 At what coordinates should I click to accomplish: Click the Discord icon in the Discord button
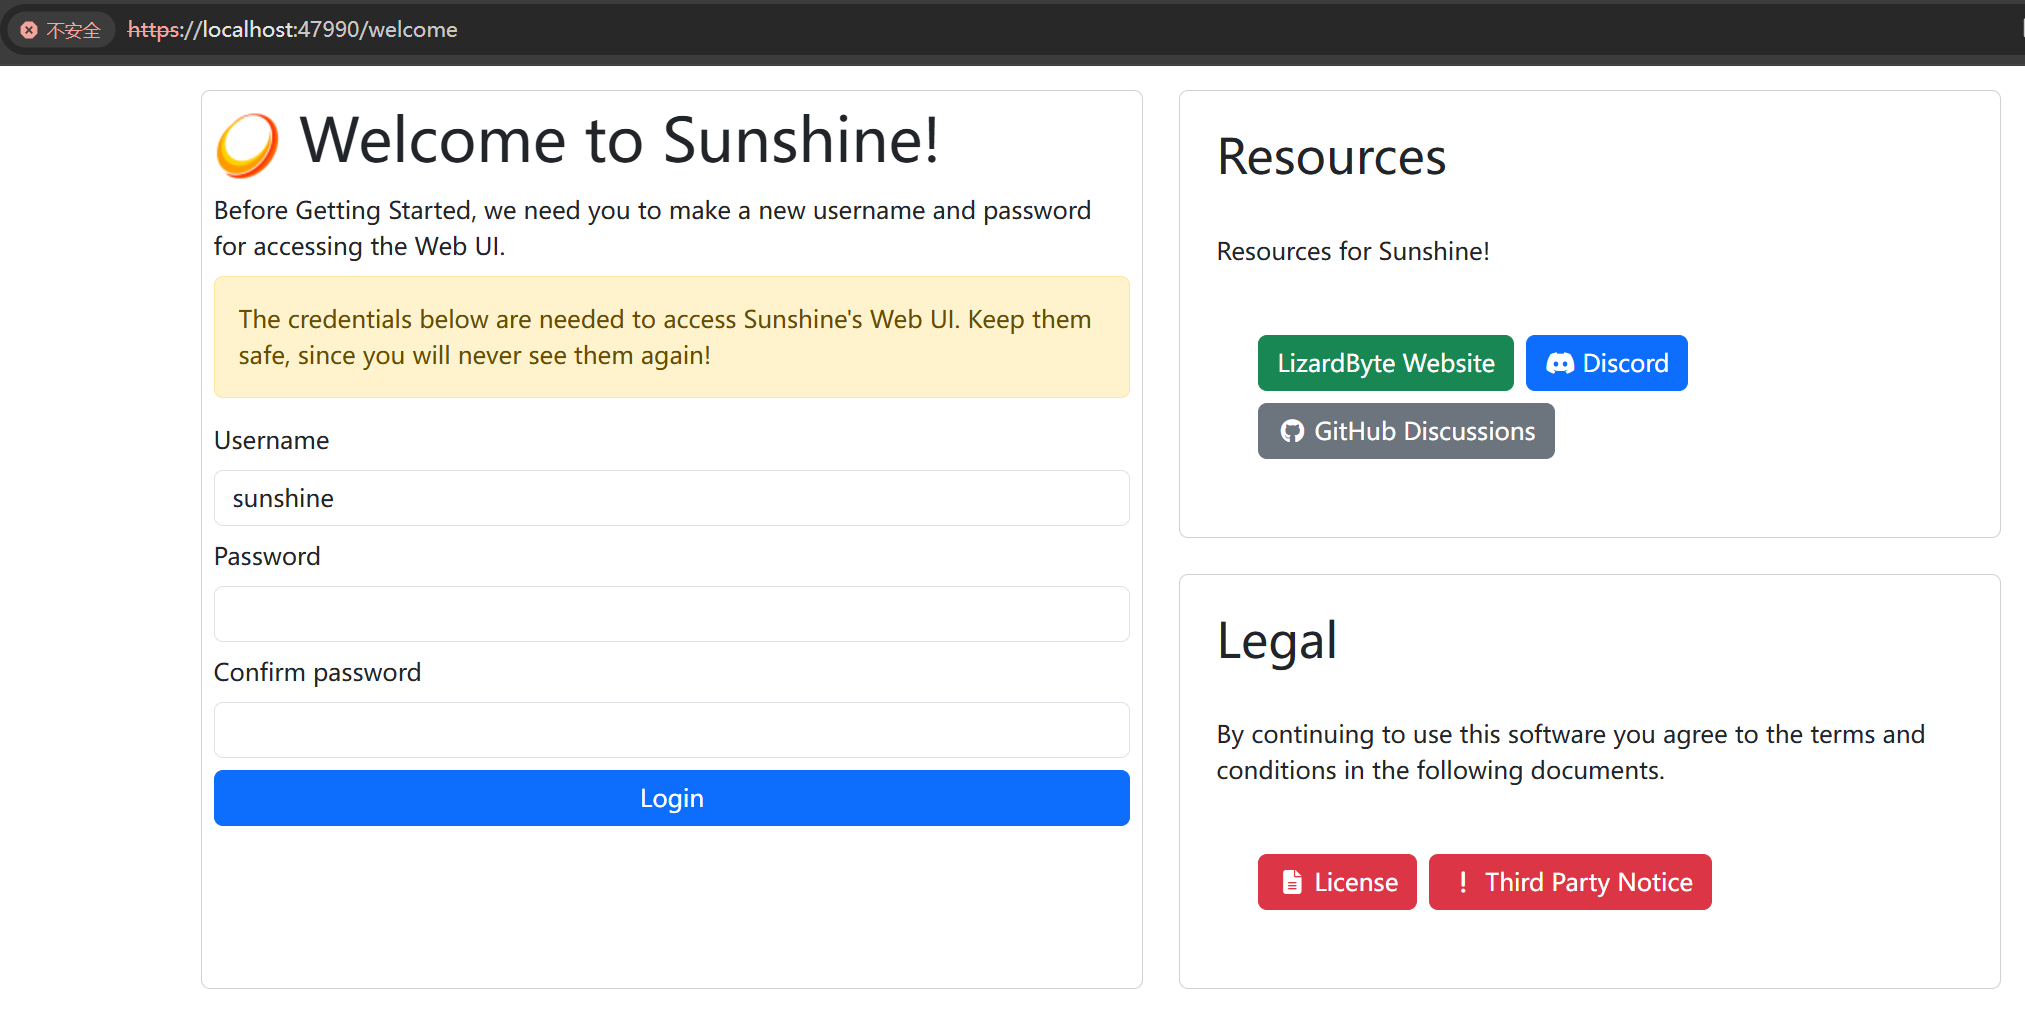tap(1559, 363)
